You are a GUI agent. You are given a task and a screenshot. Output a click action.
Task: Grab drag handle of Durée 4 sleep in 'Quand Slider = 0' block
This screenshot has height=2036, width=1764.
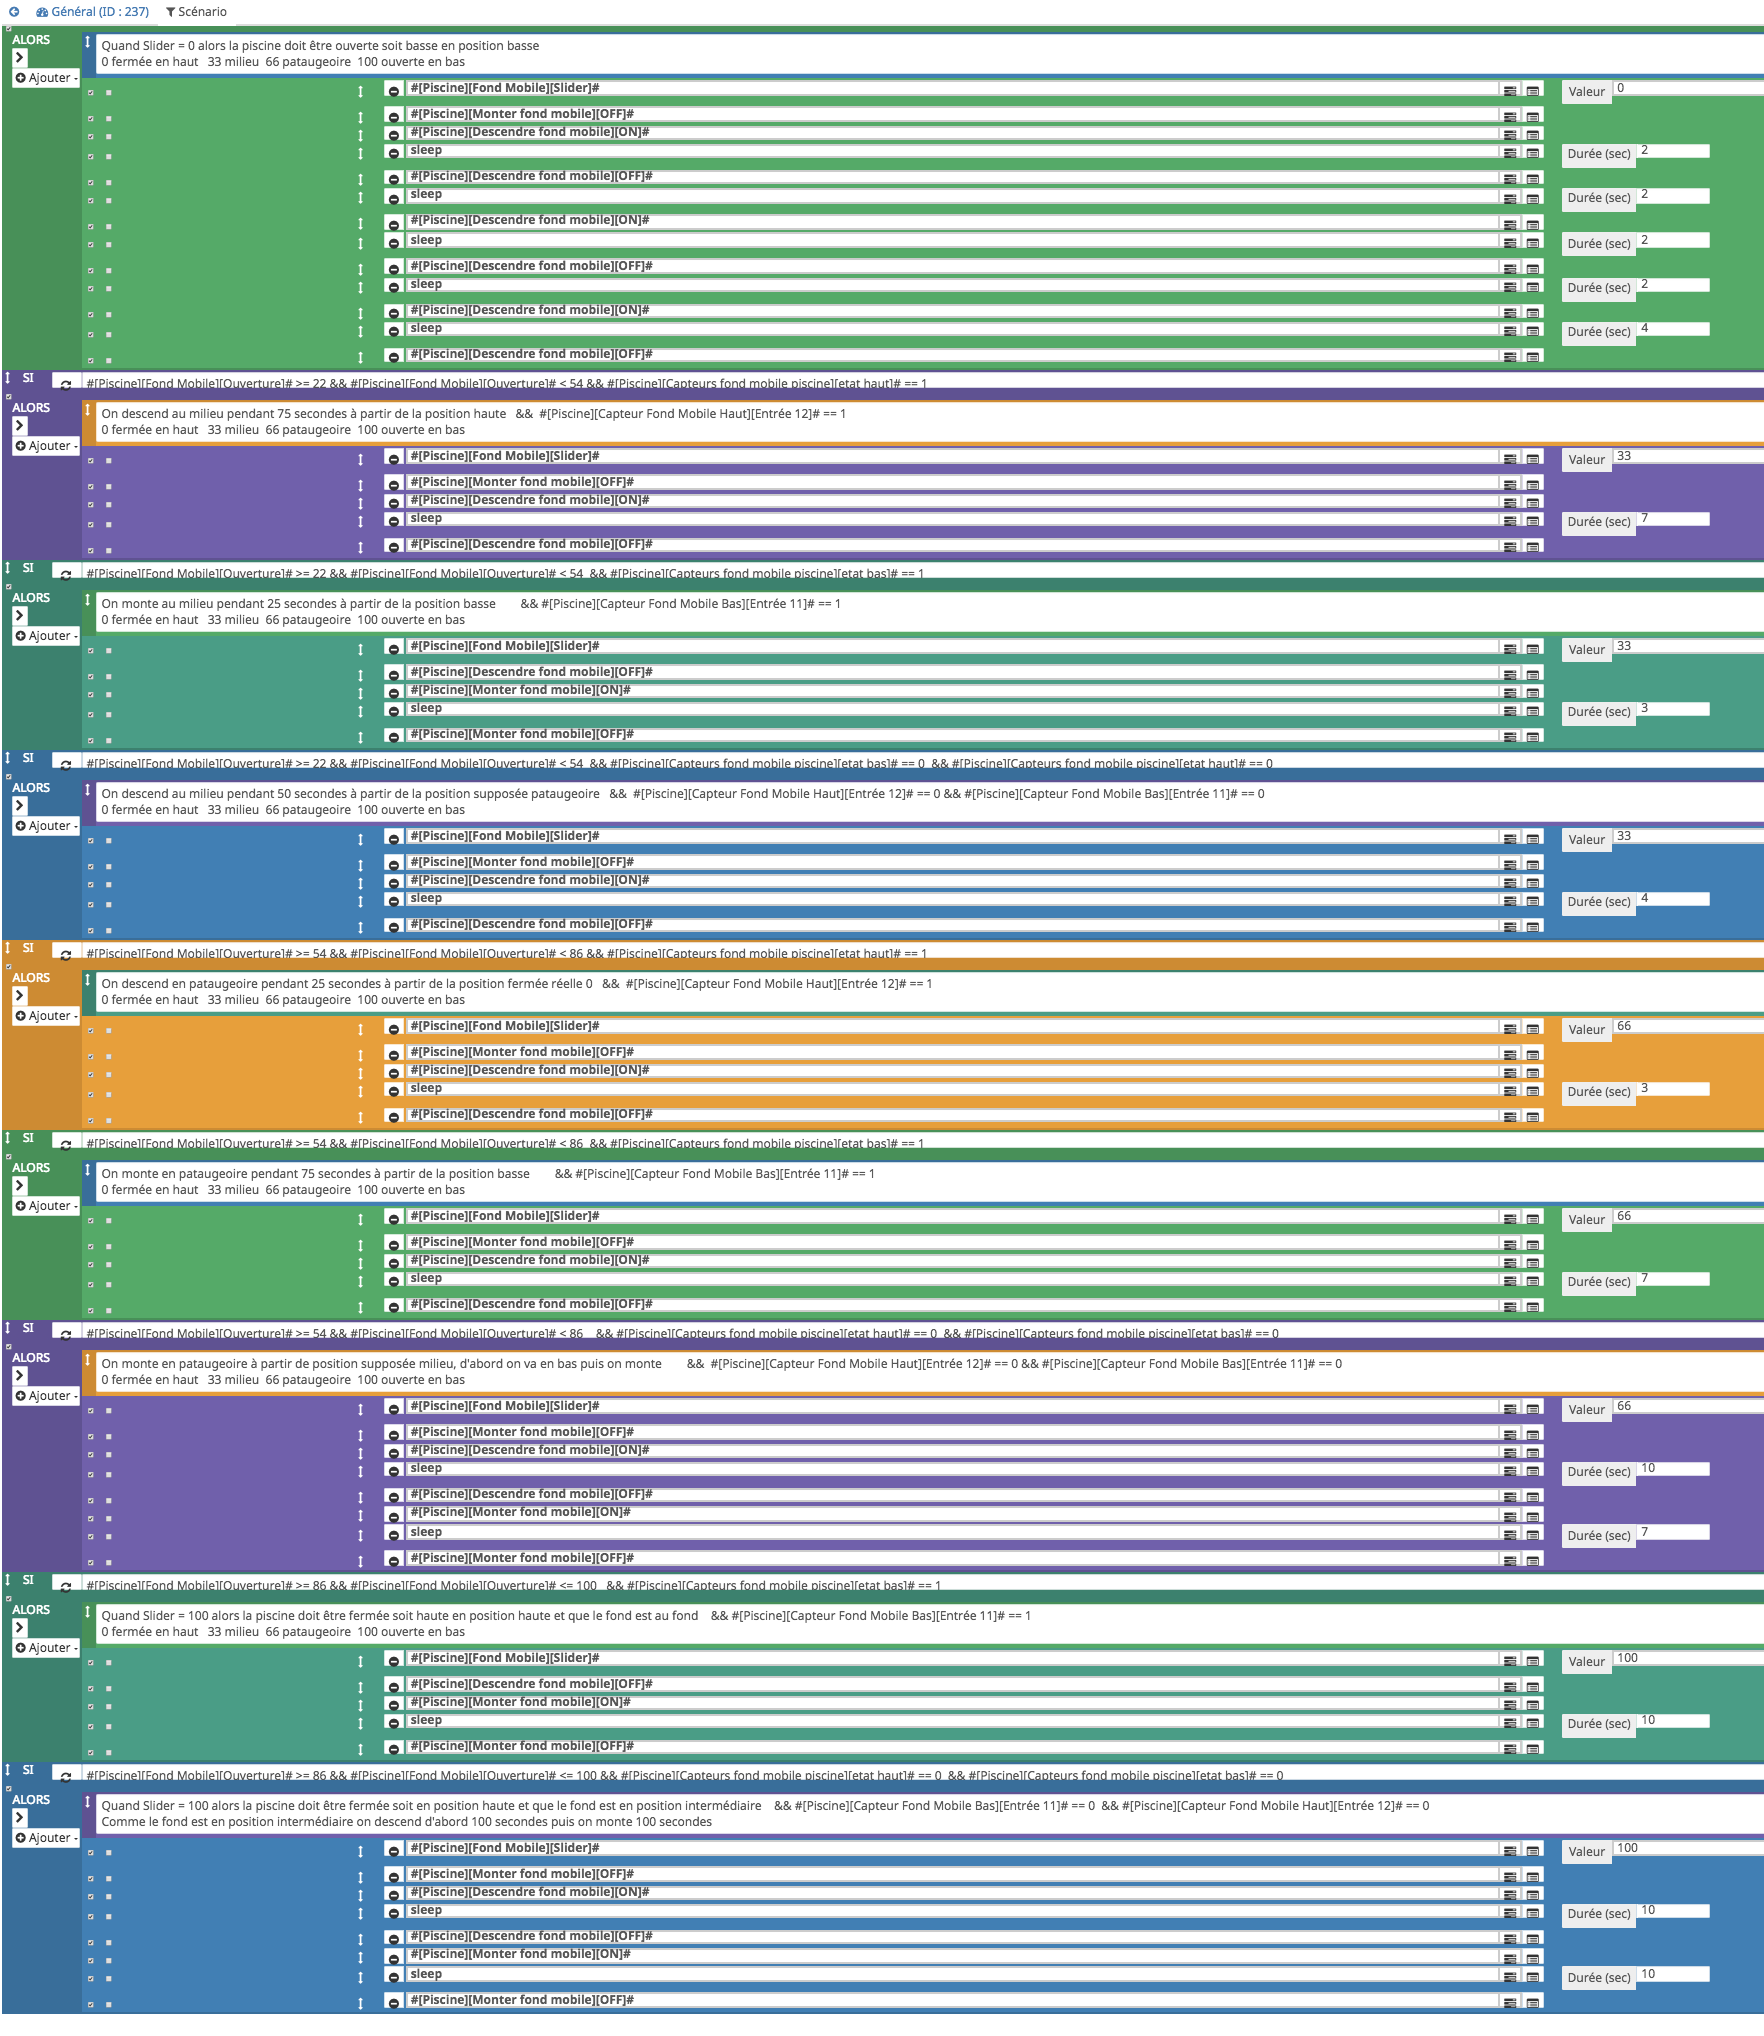tap(361, 332)
